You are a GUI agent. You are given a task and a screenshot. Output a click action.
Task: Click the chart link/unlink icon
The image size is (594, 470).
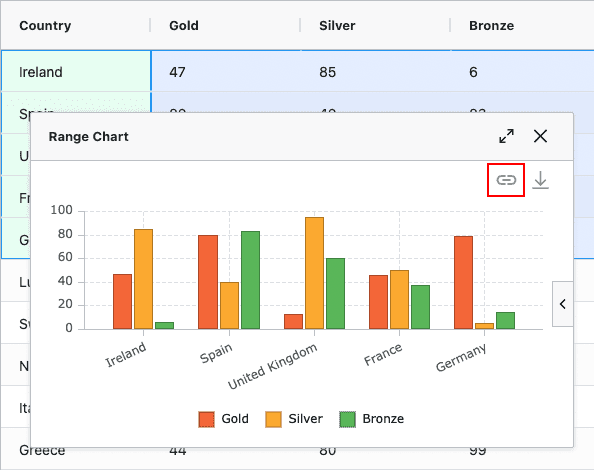(506, 180)
